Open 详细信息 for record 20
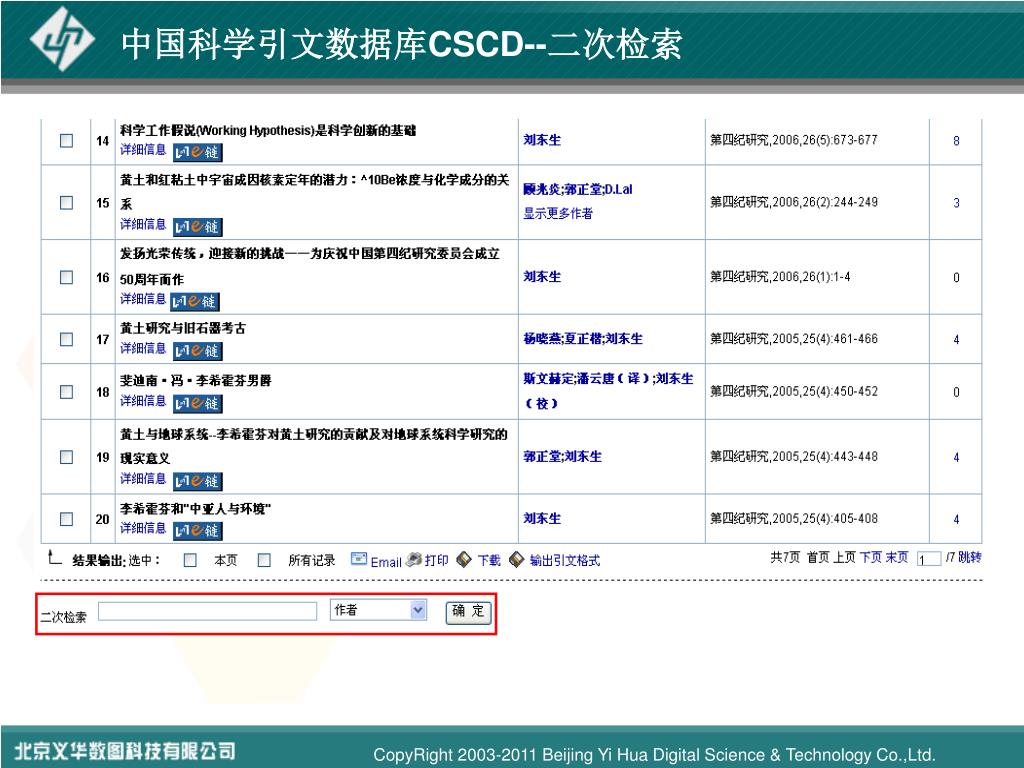Image resolution: width=1024 pixels, height=768 pixels. point(143,528)
